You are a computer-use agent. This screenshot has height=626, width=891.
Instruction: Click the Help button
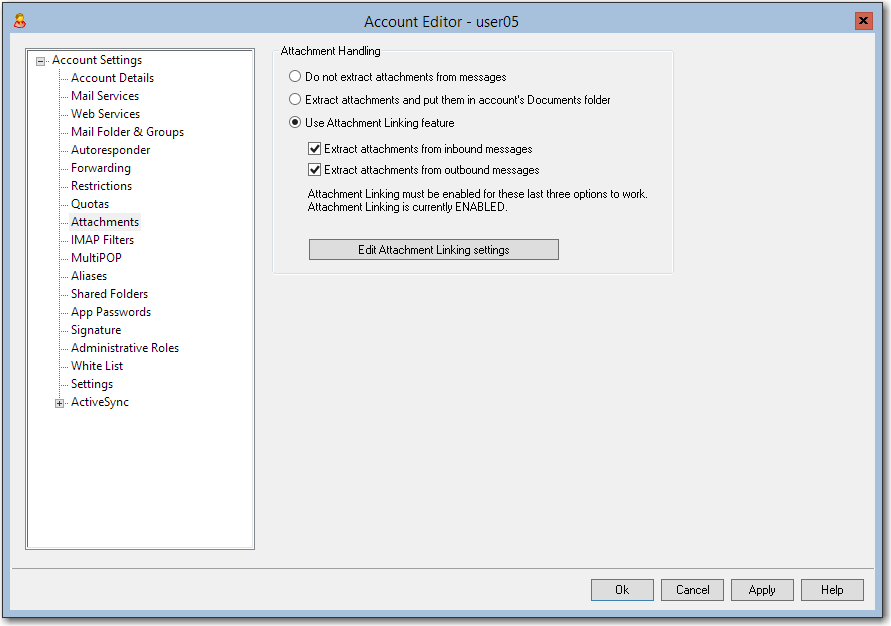coord(832,589)
